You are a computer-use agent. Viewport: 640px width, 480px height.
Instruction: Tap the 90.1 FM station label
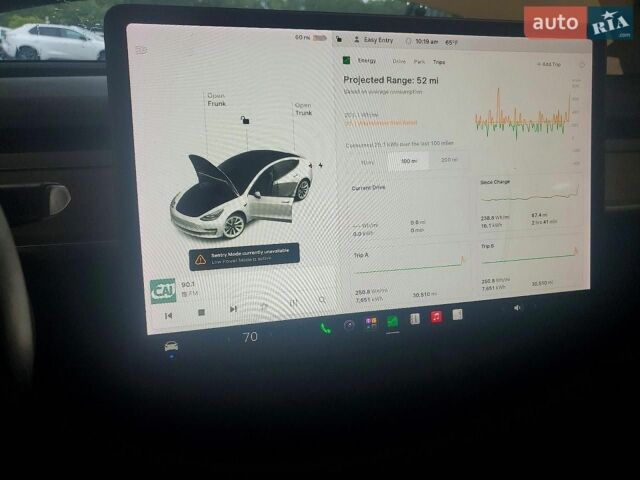pyautogui.click(x=189, y=289)
